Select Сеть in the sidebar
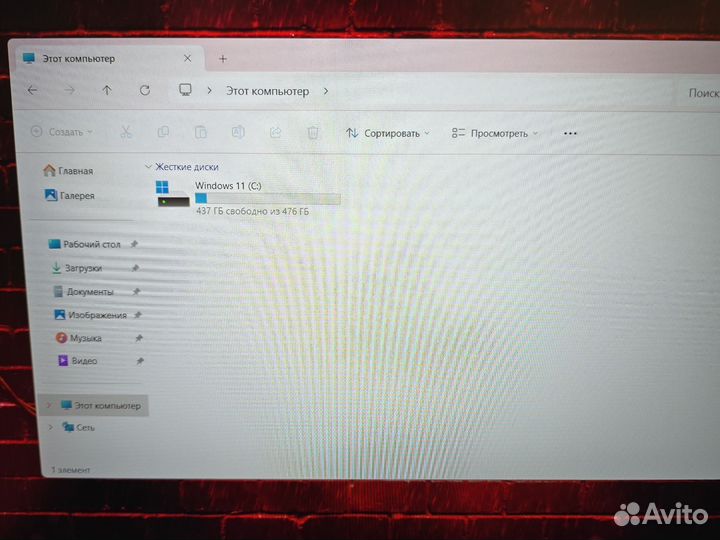The width and height of the screenshot is (720, 540). point(79,427)
